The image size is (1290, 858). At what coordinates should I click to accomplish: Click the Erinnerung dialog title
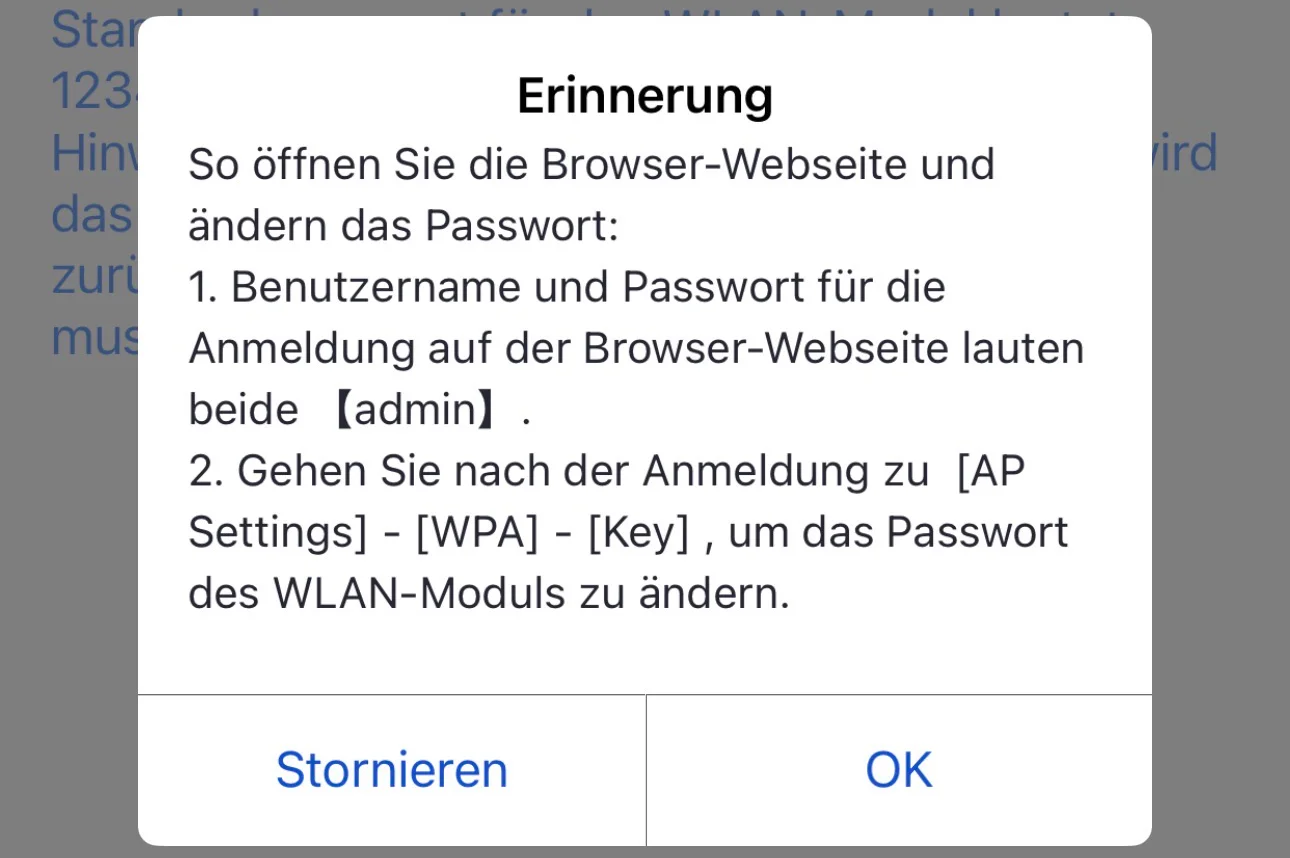[x=644, y=95]
